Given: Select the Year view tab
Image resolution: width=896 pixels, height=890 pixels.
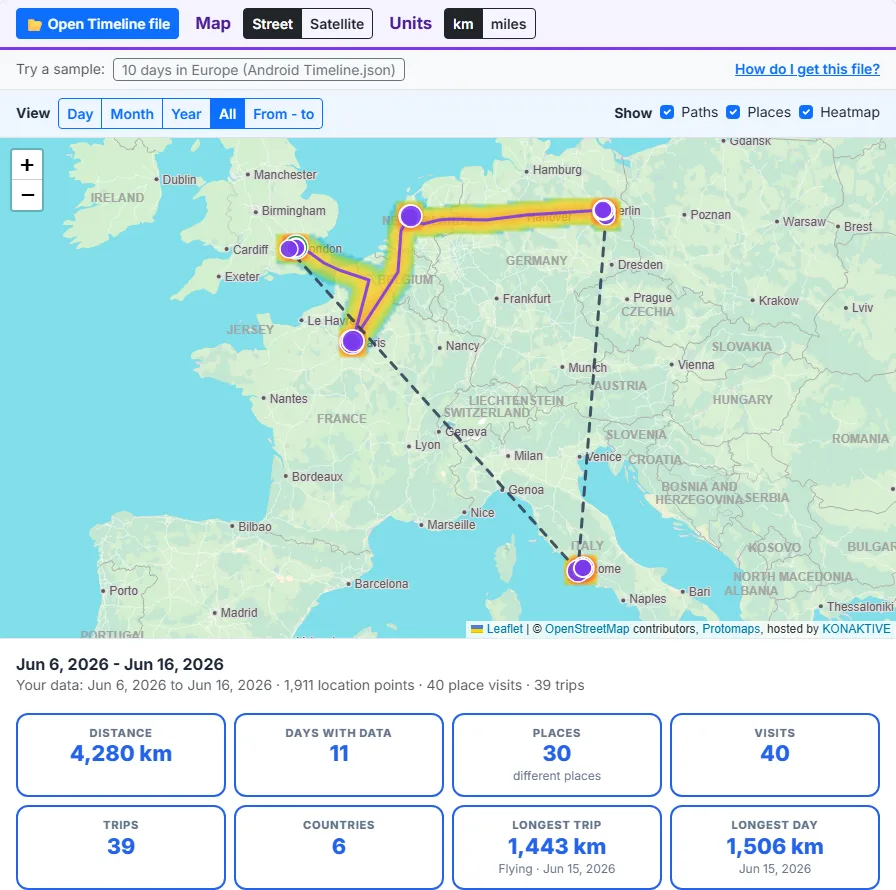Looking at the screenshot, I should (186, 114).
